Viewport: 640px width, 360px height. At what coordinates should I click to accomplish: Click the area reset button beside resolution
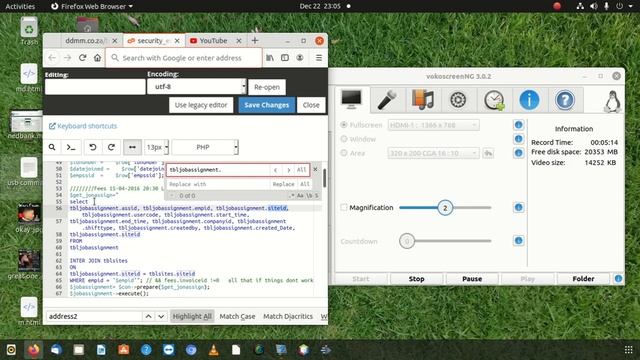[x=488, y=153]
